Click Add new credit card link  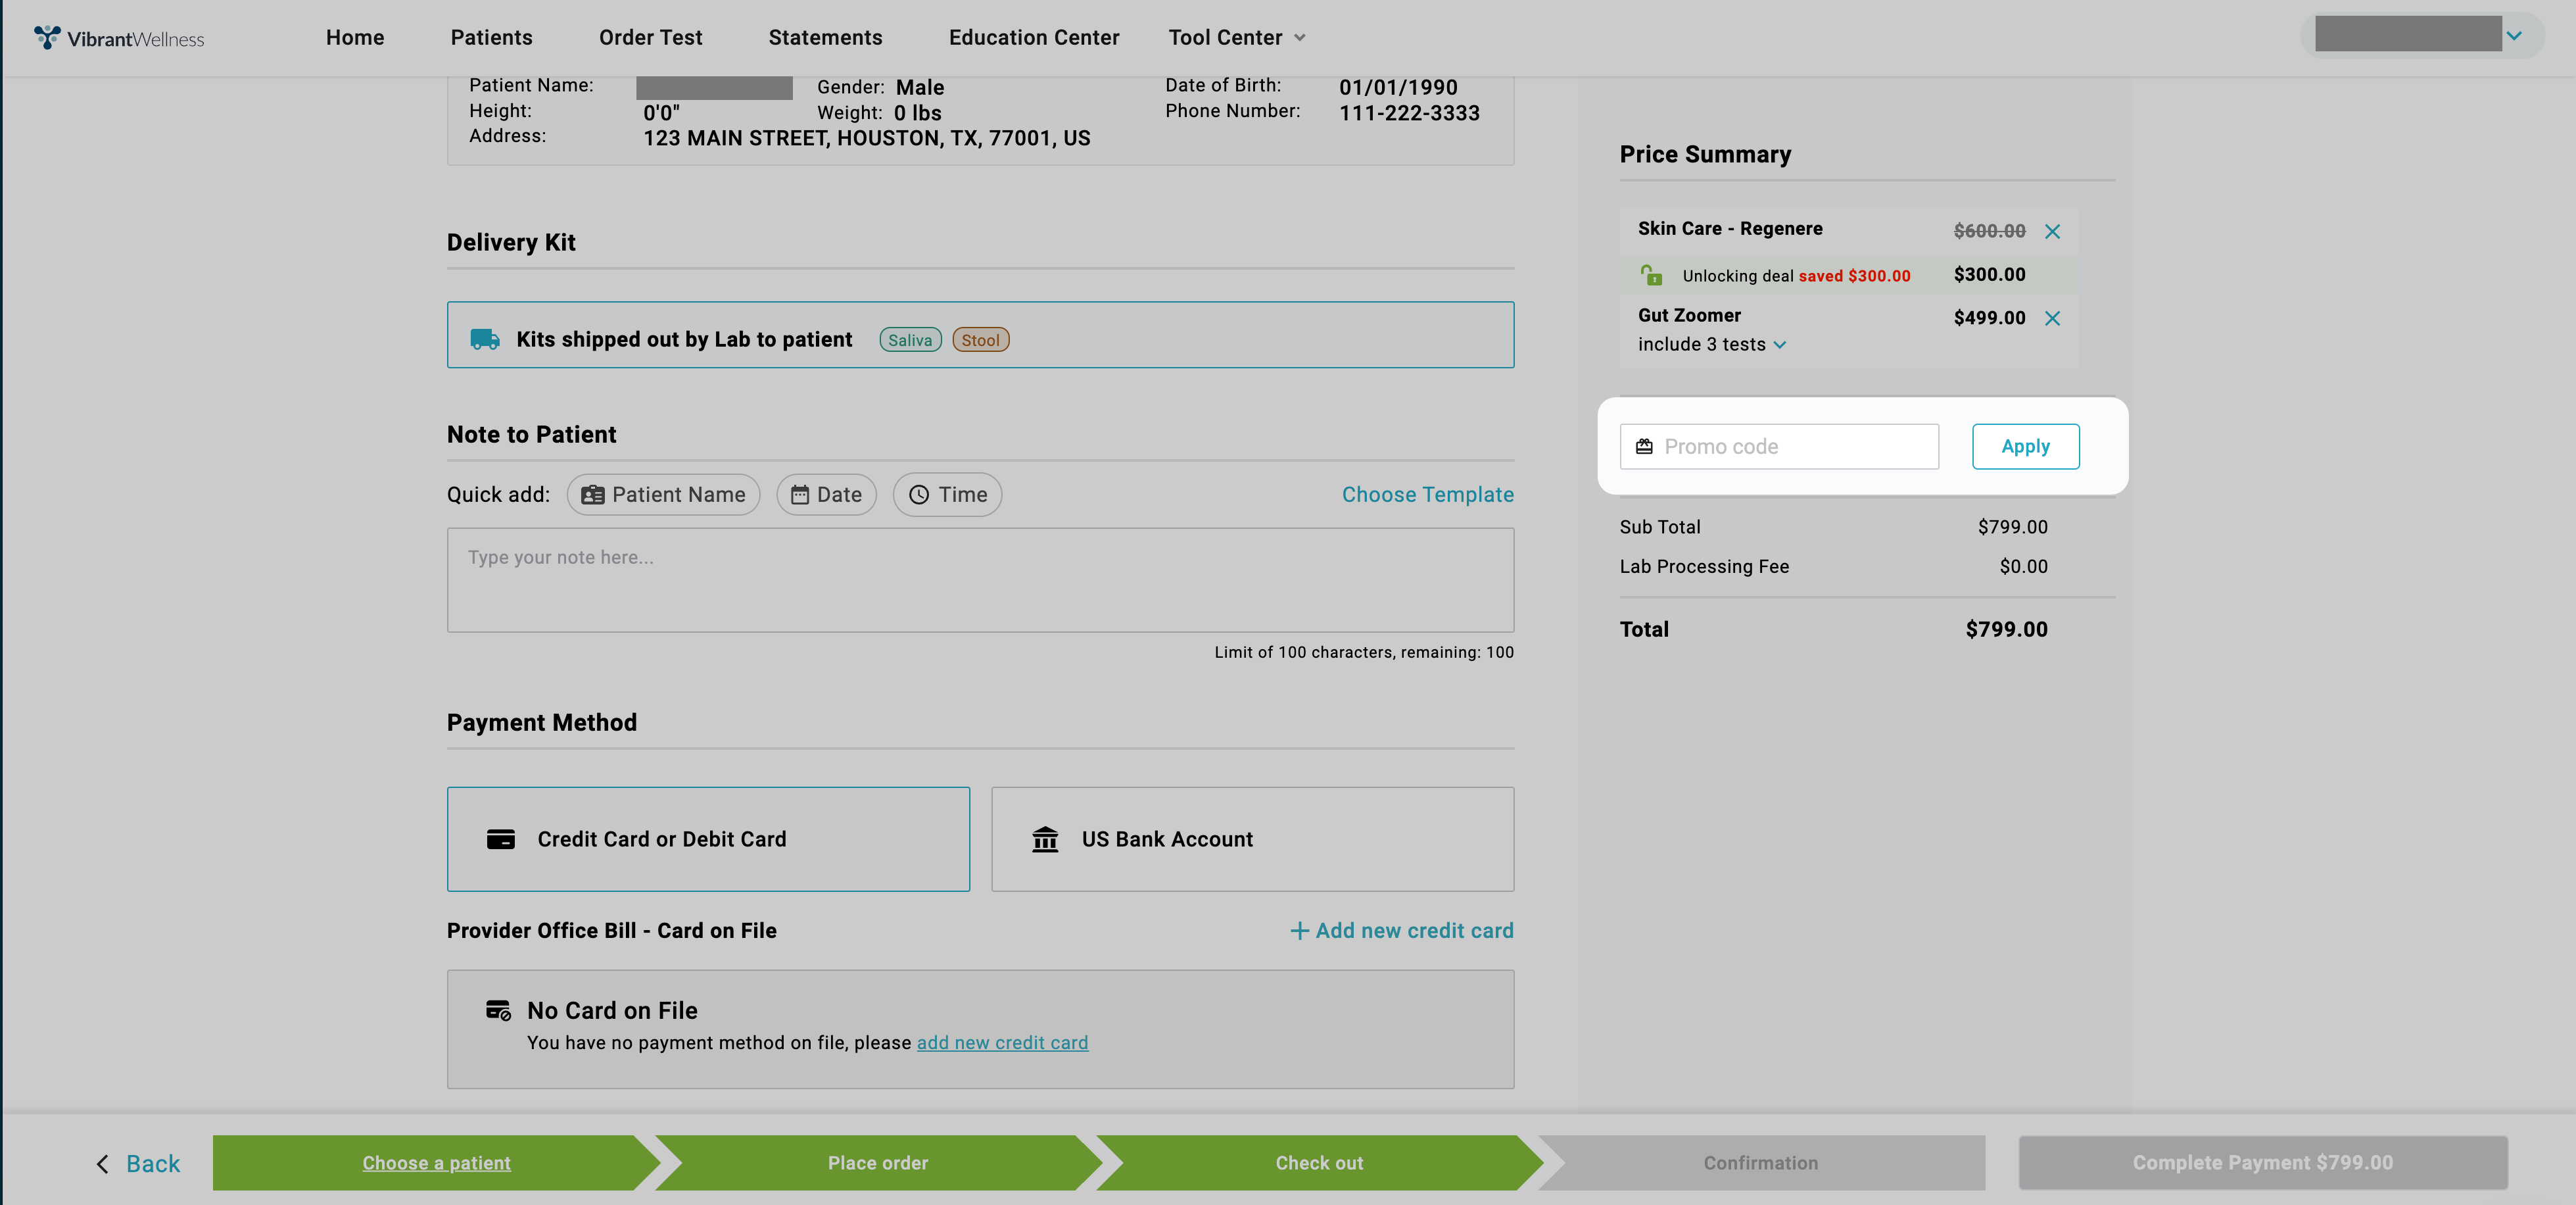(x=1401, y=931)
